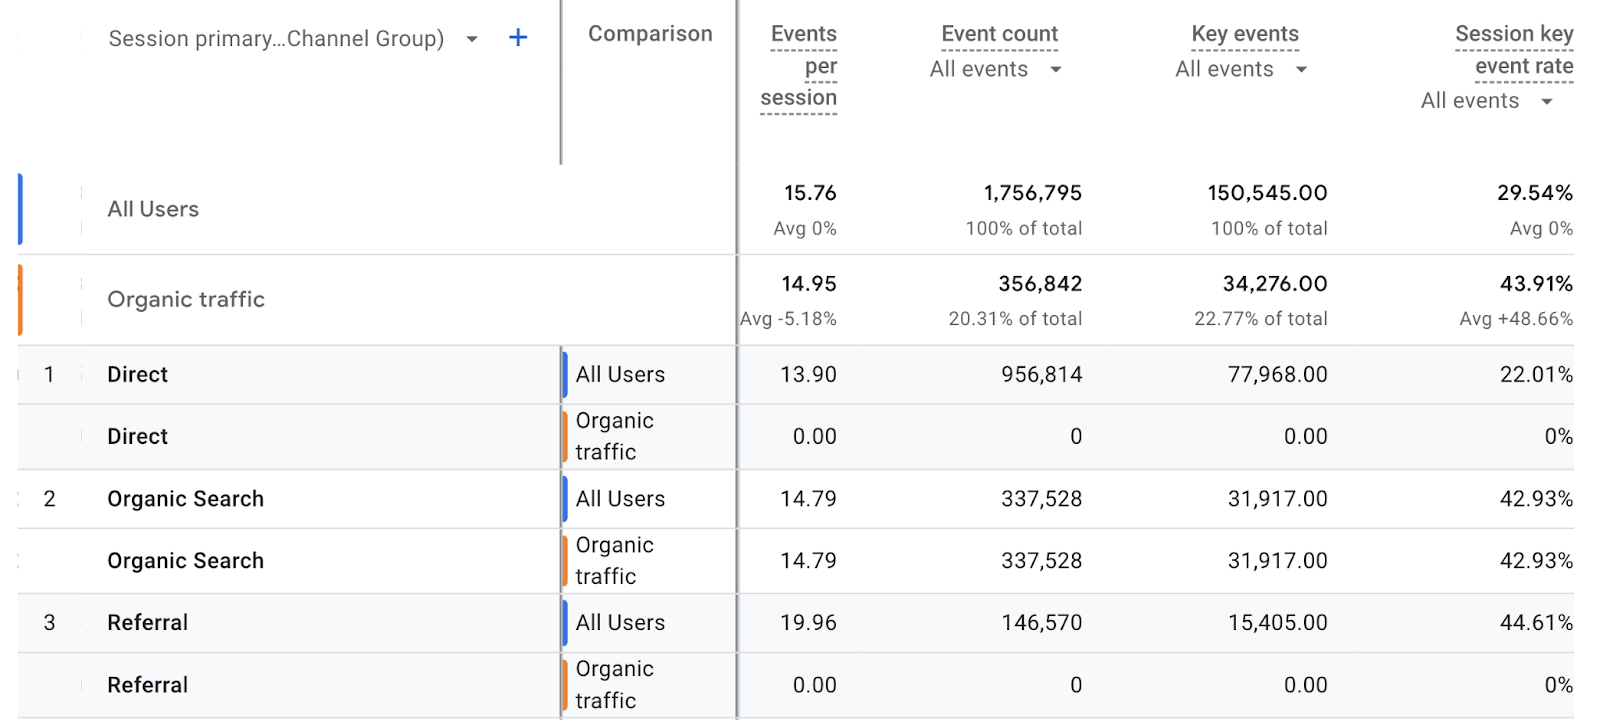This screenshot has height=720, width=1600.
Task: Click Referral in row 3
Action: 148,622
